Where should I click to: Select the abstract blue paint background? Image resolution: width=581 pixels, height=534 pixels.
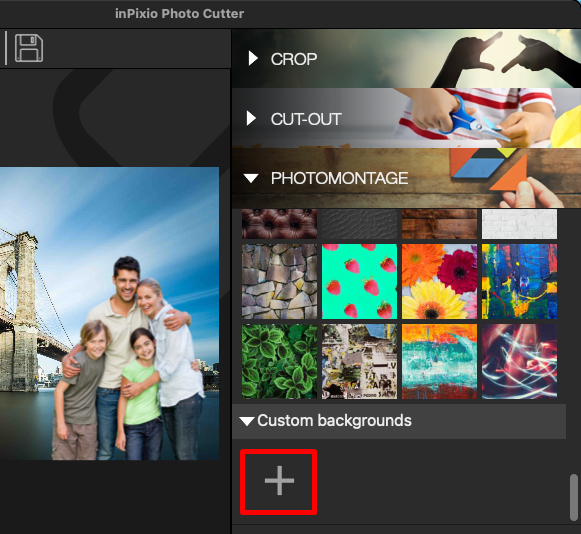[519, 281]
